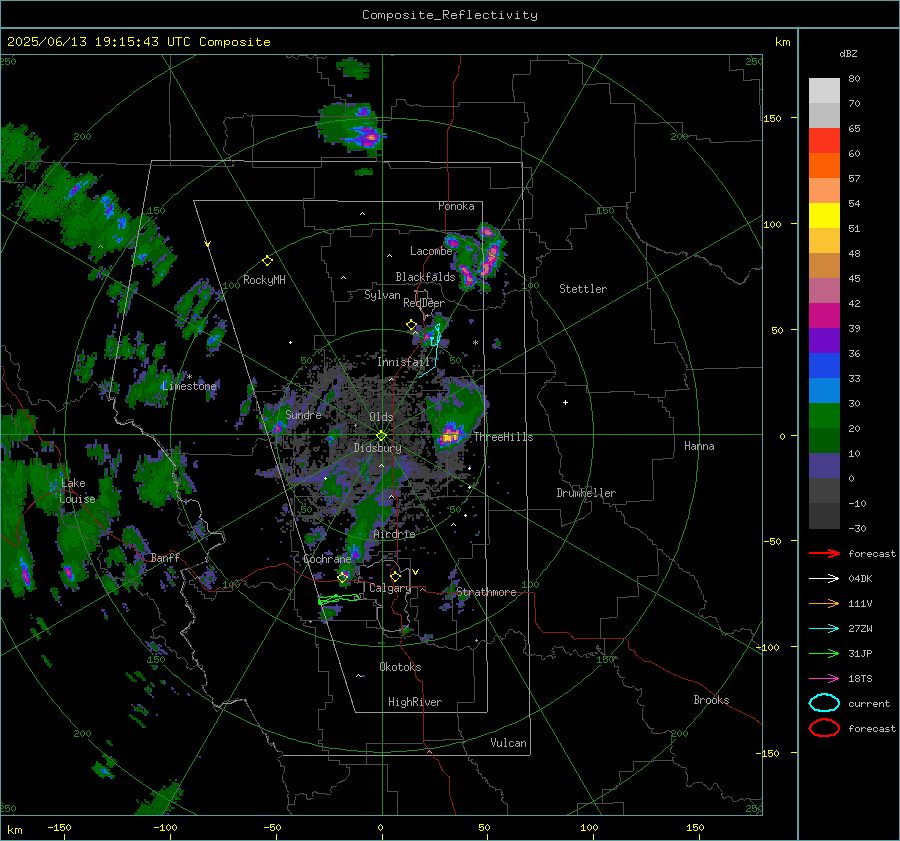
Task: Click the Drumheller city label
Action: 586,493
